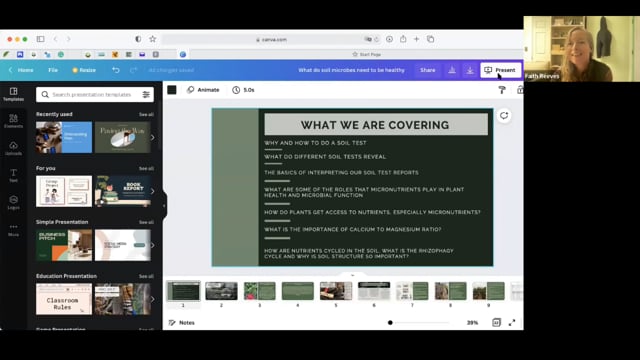Click the Animate button
The height and width of the screenshot is (360, 640).
click(x=203, y=90)
